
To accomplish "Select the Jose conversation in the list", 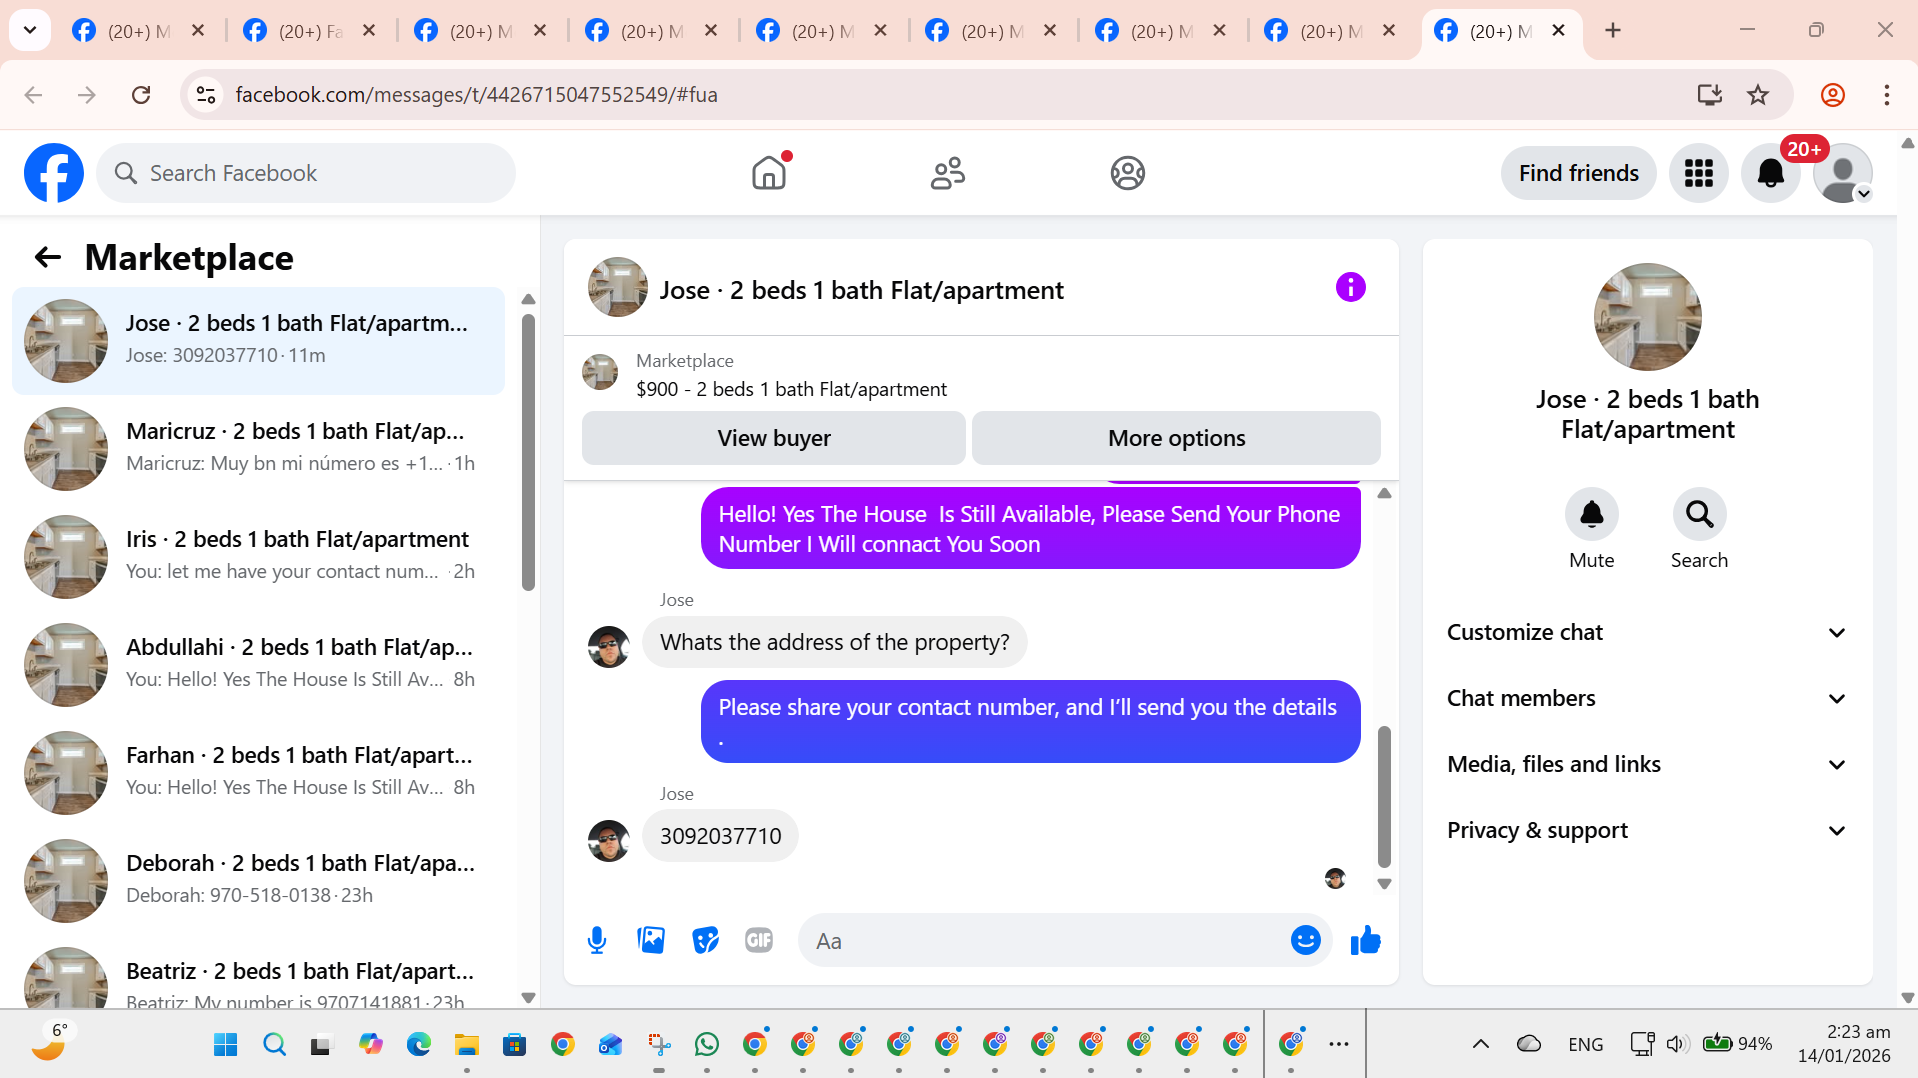I will point(258,341).
